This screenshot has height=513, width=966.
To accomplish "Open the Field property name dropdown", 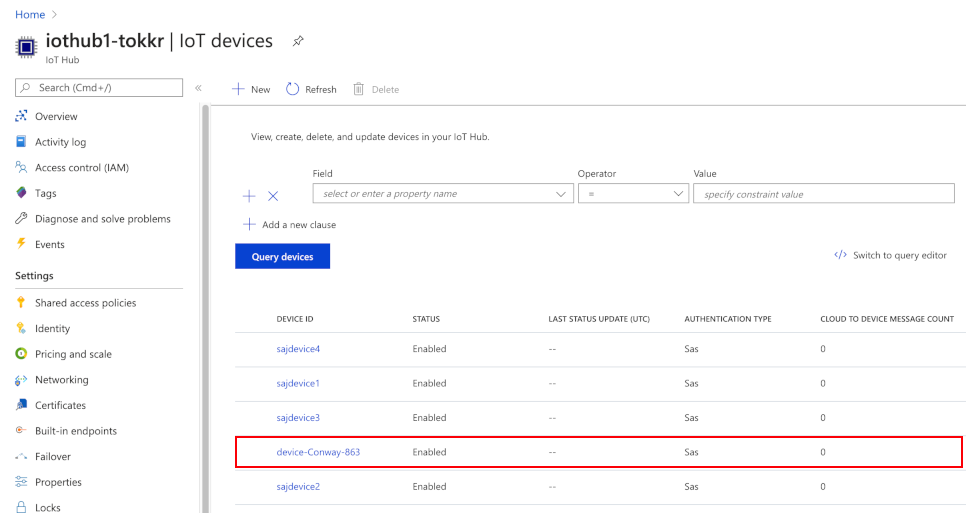I will pyautogui.click(x=443, y=193).
